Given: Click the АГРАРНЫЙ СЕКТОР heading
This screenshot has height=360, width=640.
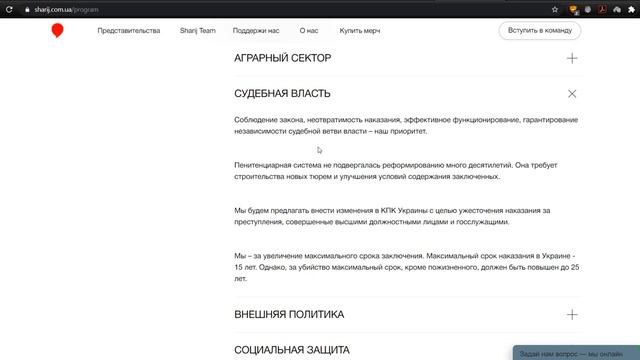Looking at the screenshot, I should [x=282, y=58].
